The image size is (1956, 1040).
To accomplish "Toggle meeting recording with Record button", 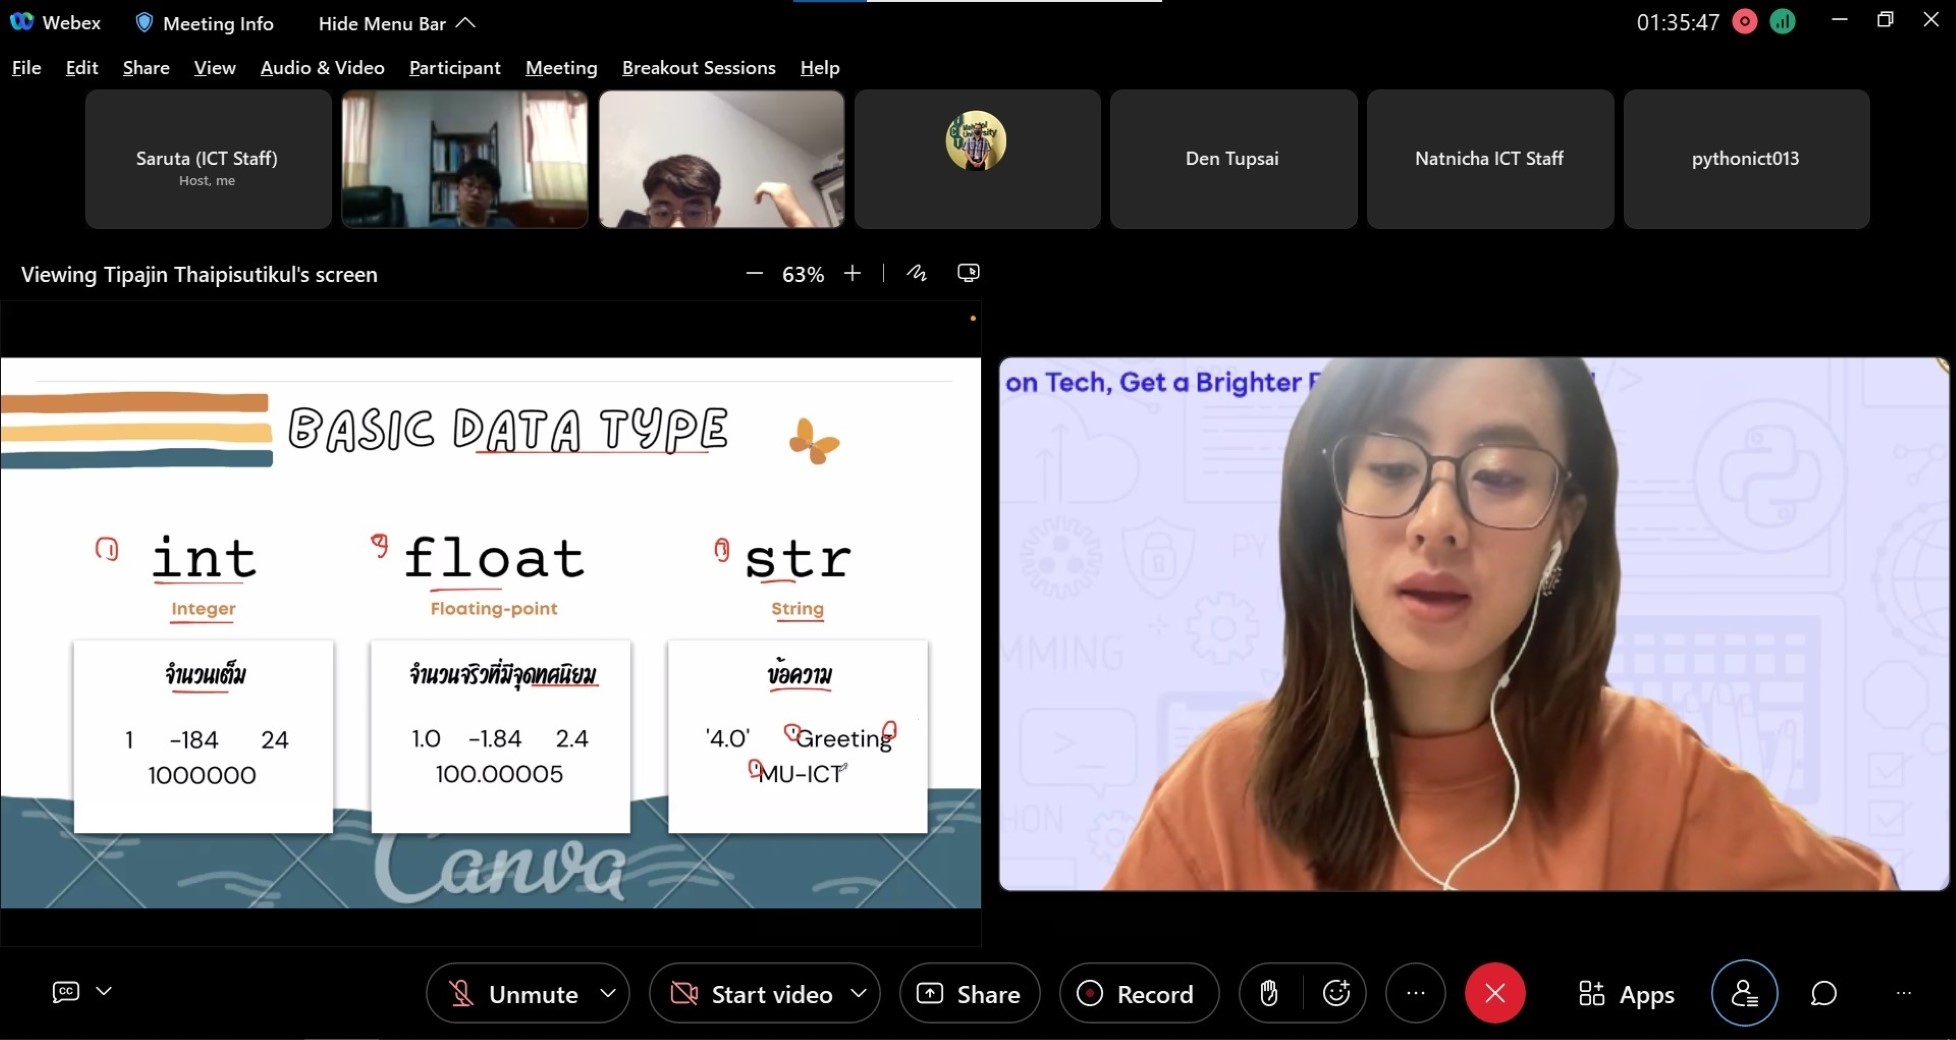I will coord(1138,993).
